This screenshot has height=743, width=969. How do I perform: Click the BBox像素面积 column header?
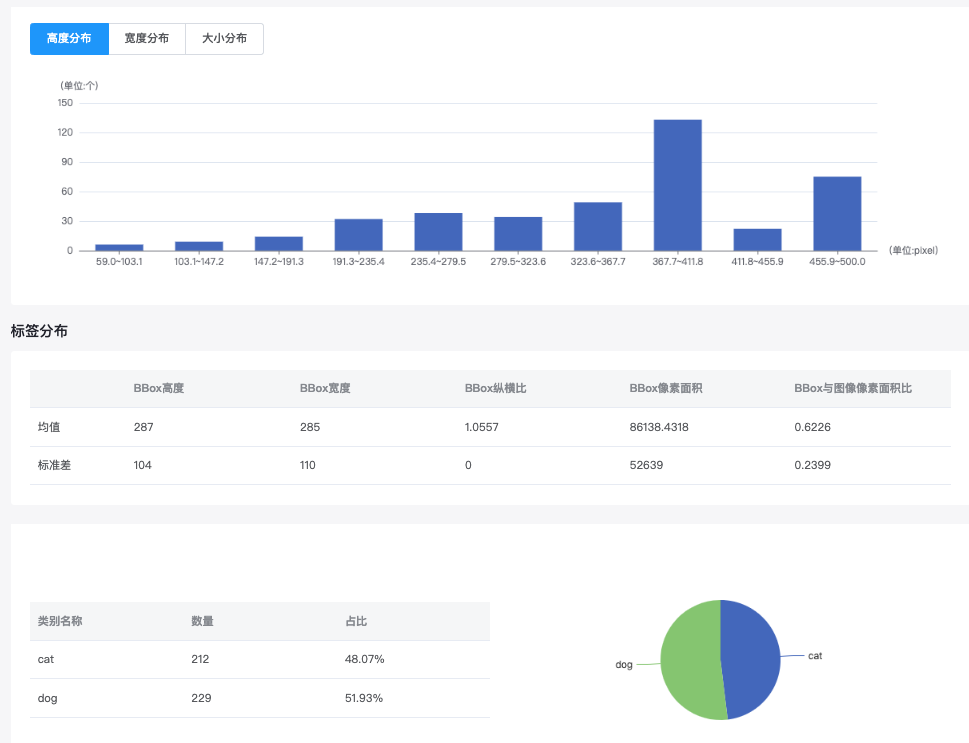[x=666, y=388]
